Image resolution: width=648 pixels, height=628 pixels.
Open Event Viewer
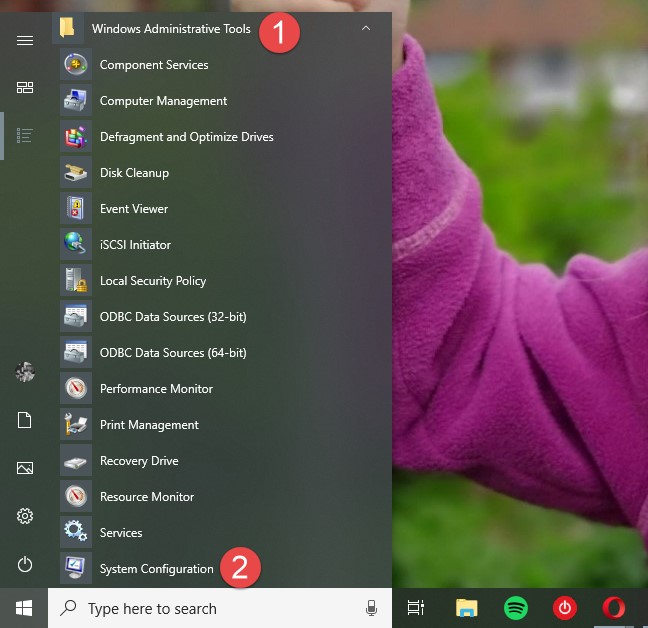click(x=133, y=209)
